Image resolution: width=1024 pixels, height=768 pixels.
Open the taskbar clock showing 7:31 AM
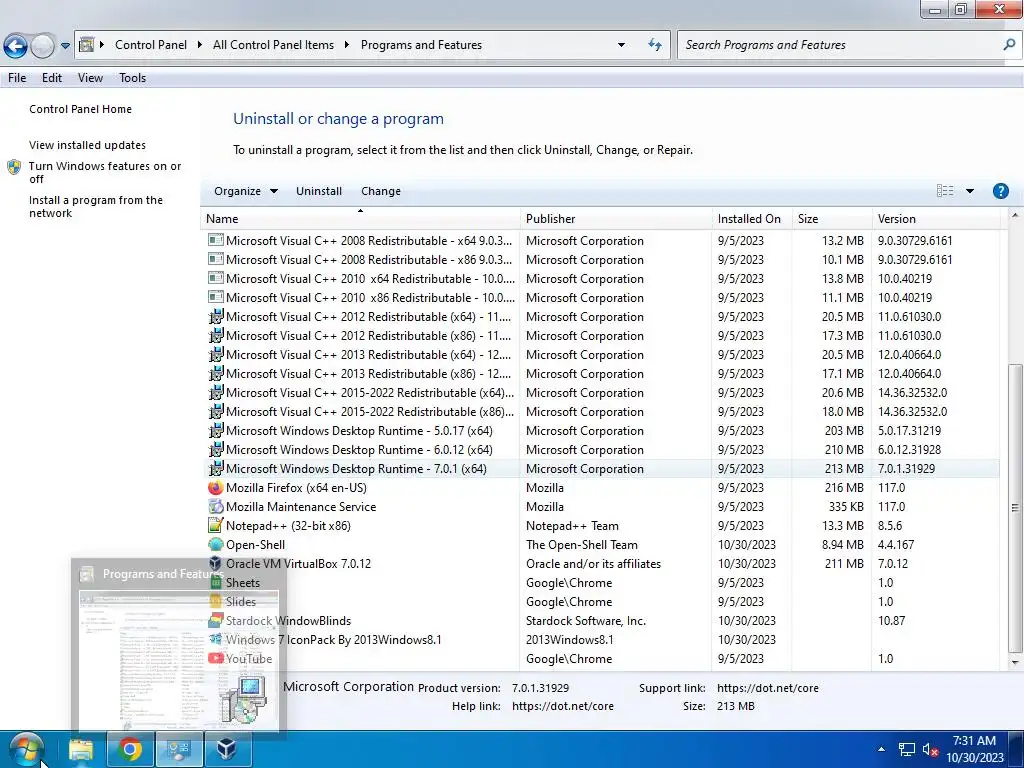coord(974,749)
